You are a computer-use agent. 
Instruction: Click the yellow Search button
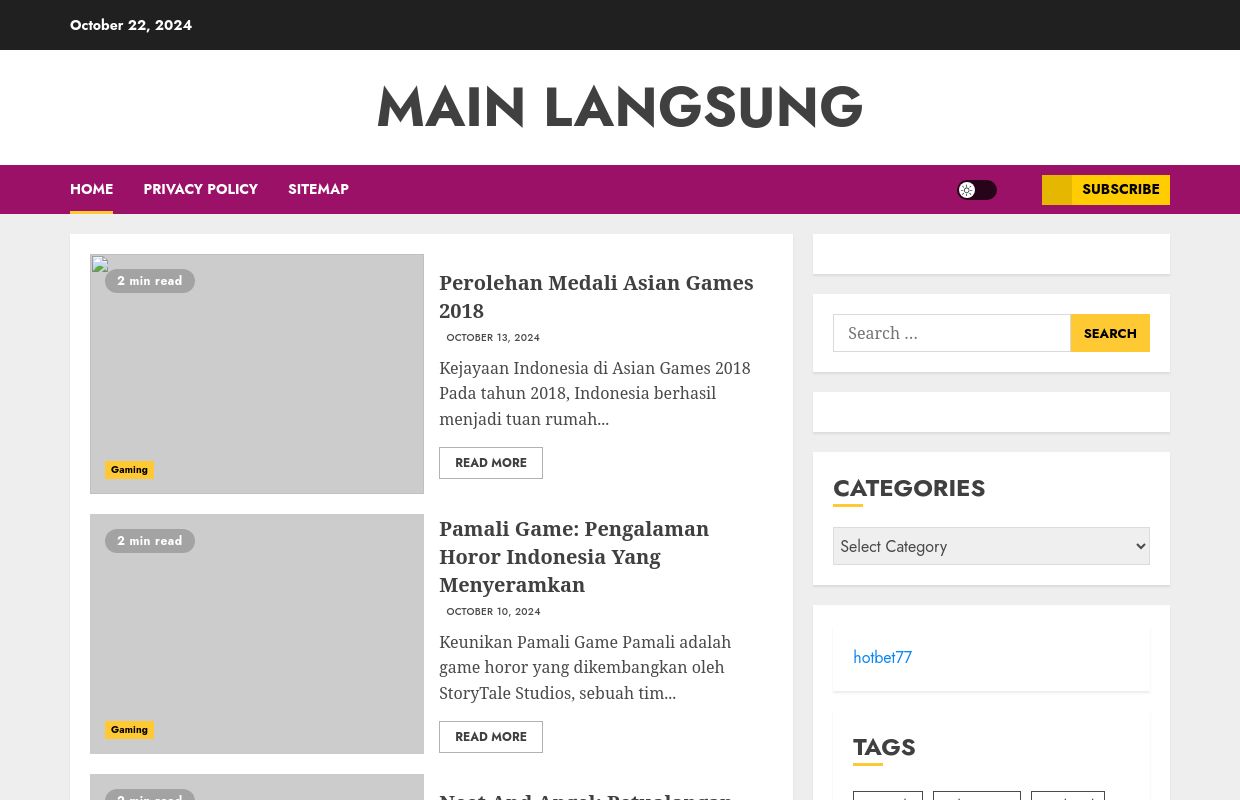click(1110, 333)
